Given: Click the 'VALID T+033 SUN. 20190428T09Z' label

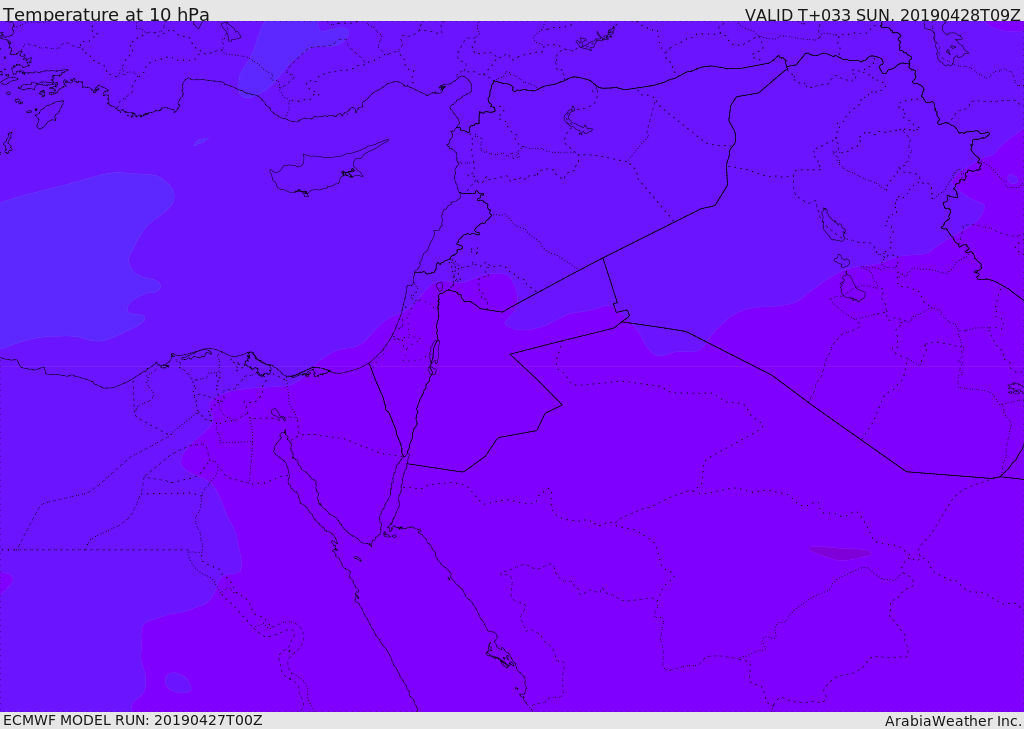Looking at the screenshot, I should coord(882,14).
